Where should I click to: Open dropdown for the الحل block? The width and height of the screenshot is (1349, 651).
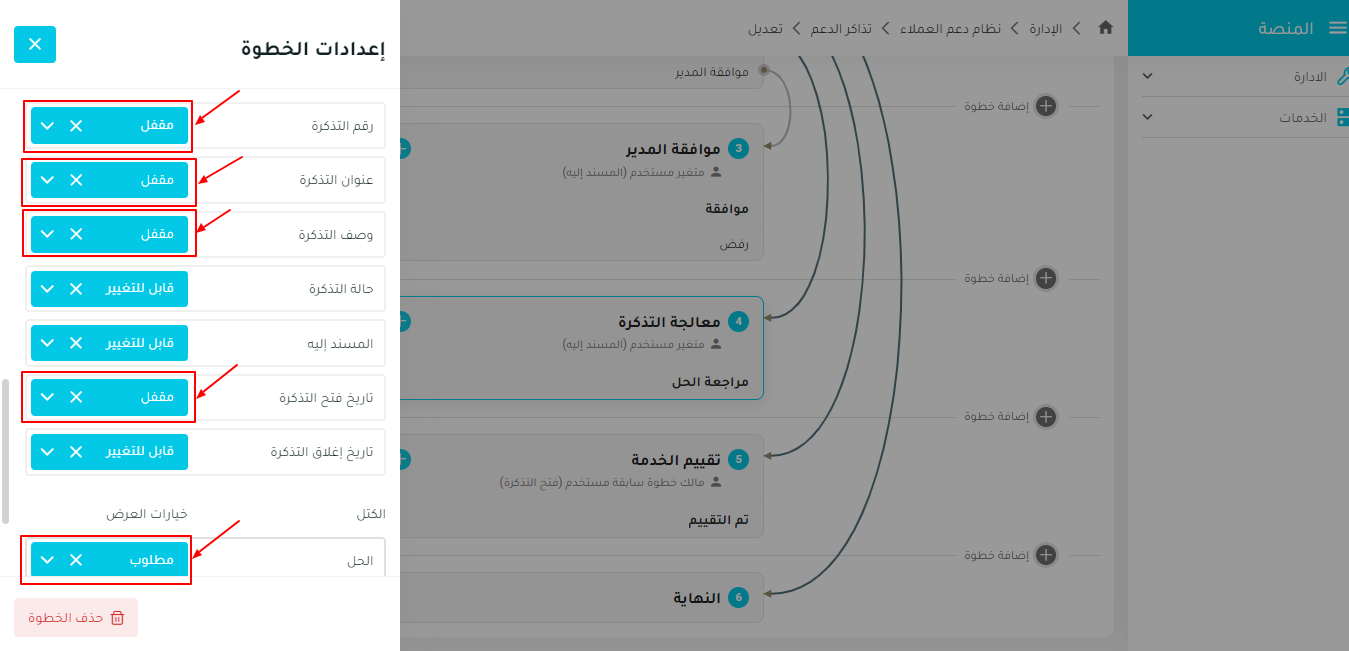click(47, 560)
